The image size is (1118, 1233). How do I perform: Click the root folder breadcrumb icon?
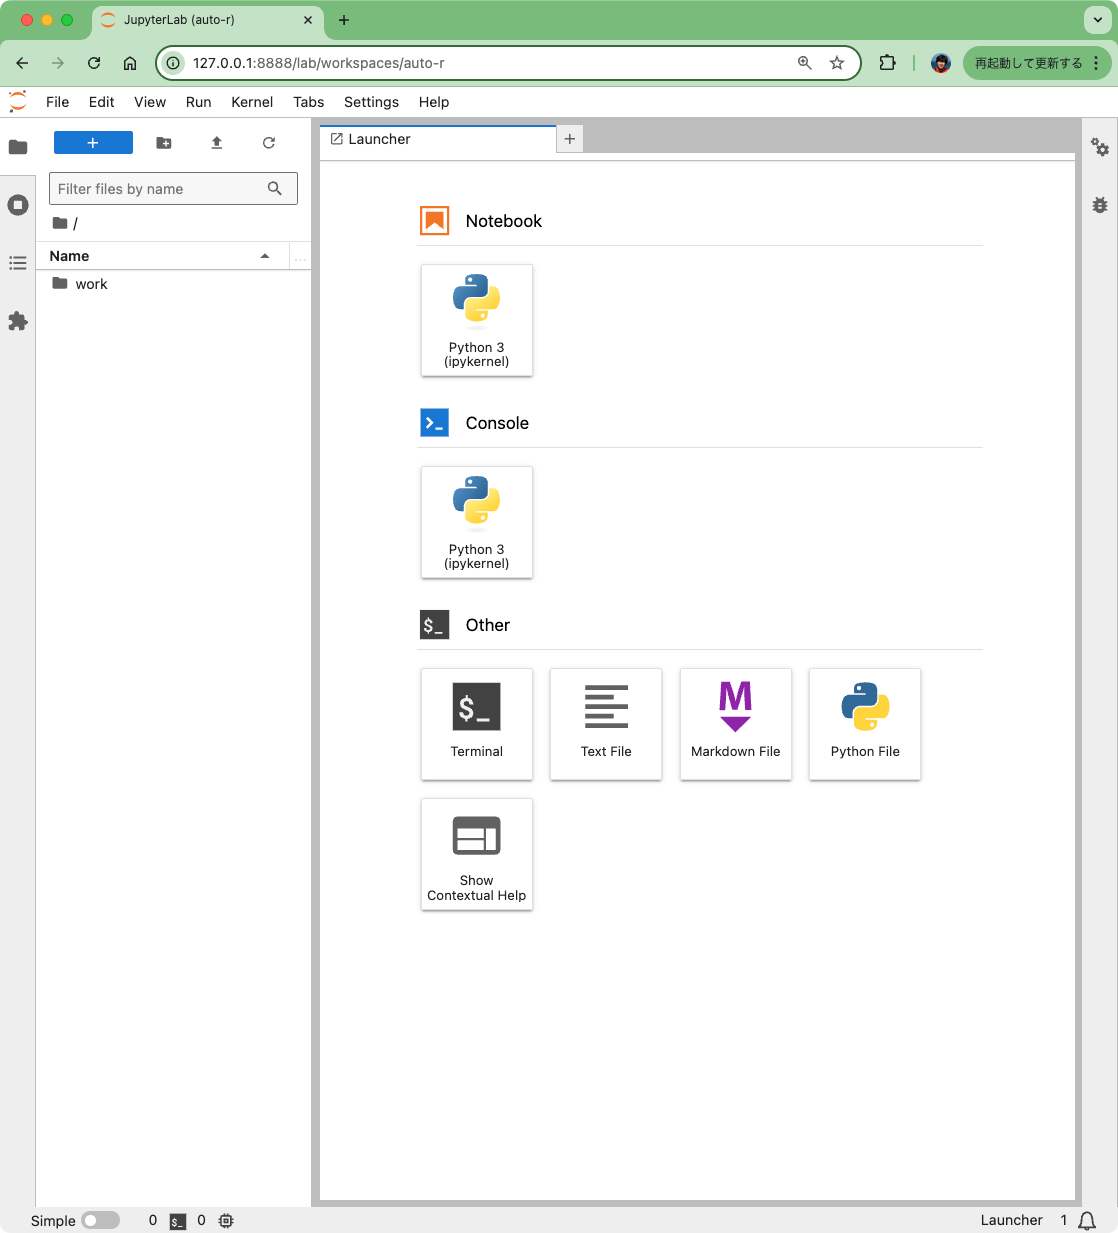tap(60, 223)
